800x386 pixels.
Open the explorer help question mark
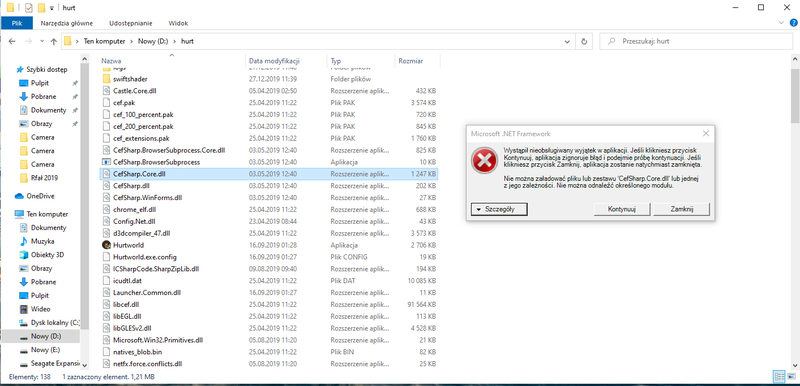point(794,23)
